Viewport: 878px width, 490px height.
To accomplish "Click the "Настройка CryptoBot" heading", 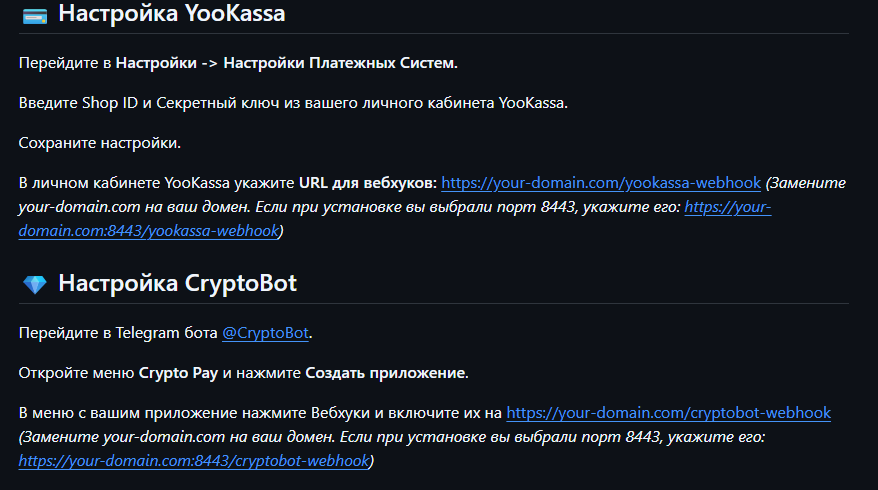I will 177,283.
